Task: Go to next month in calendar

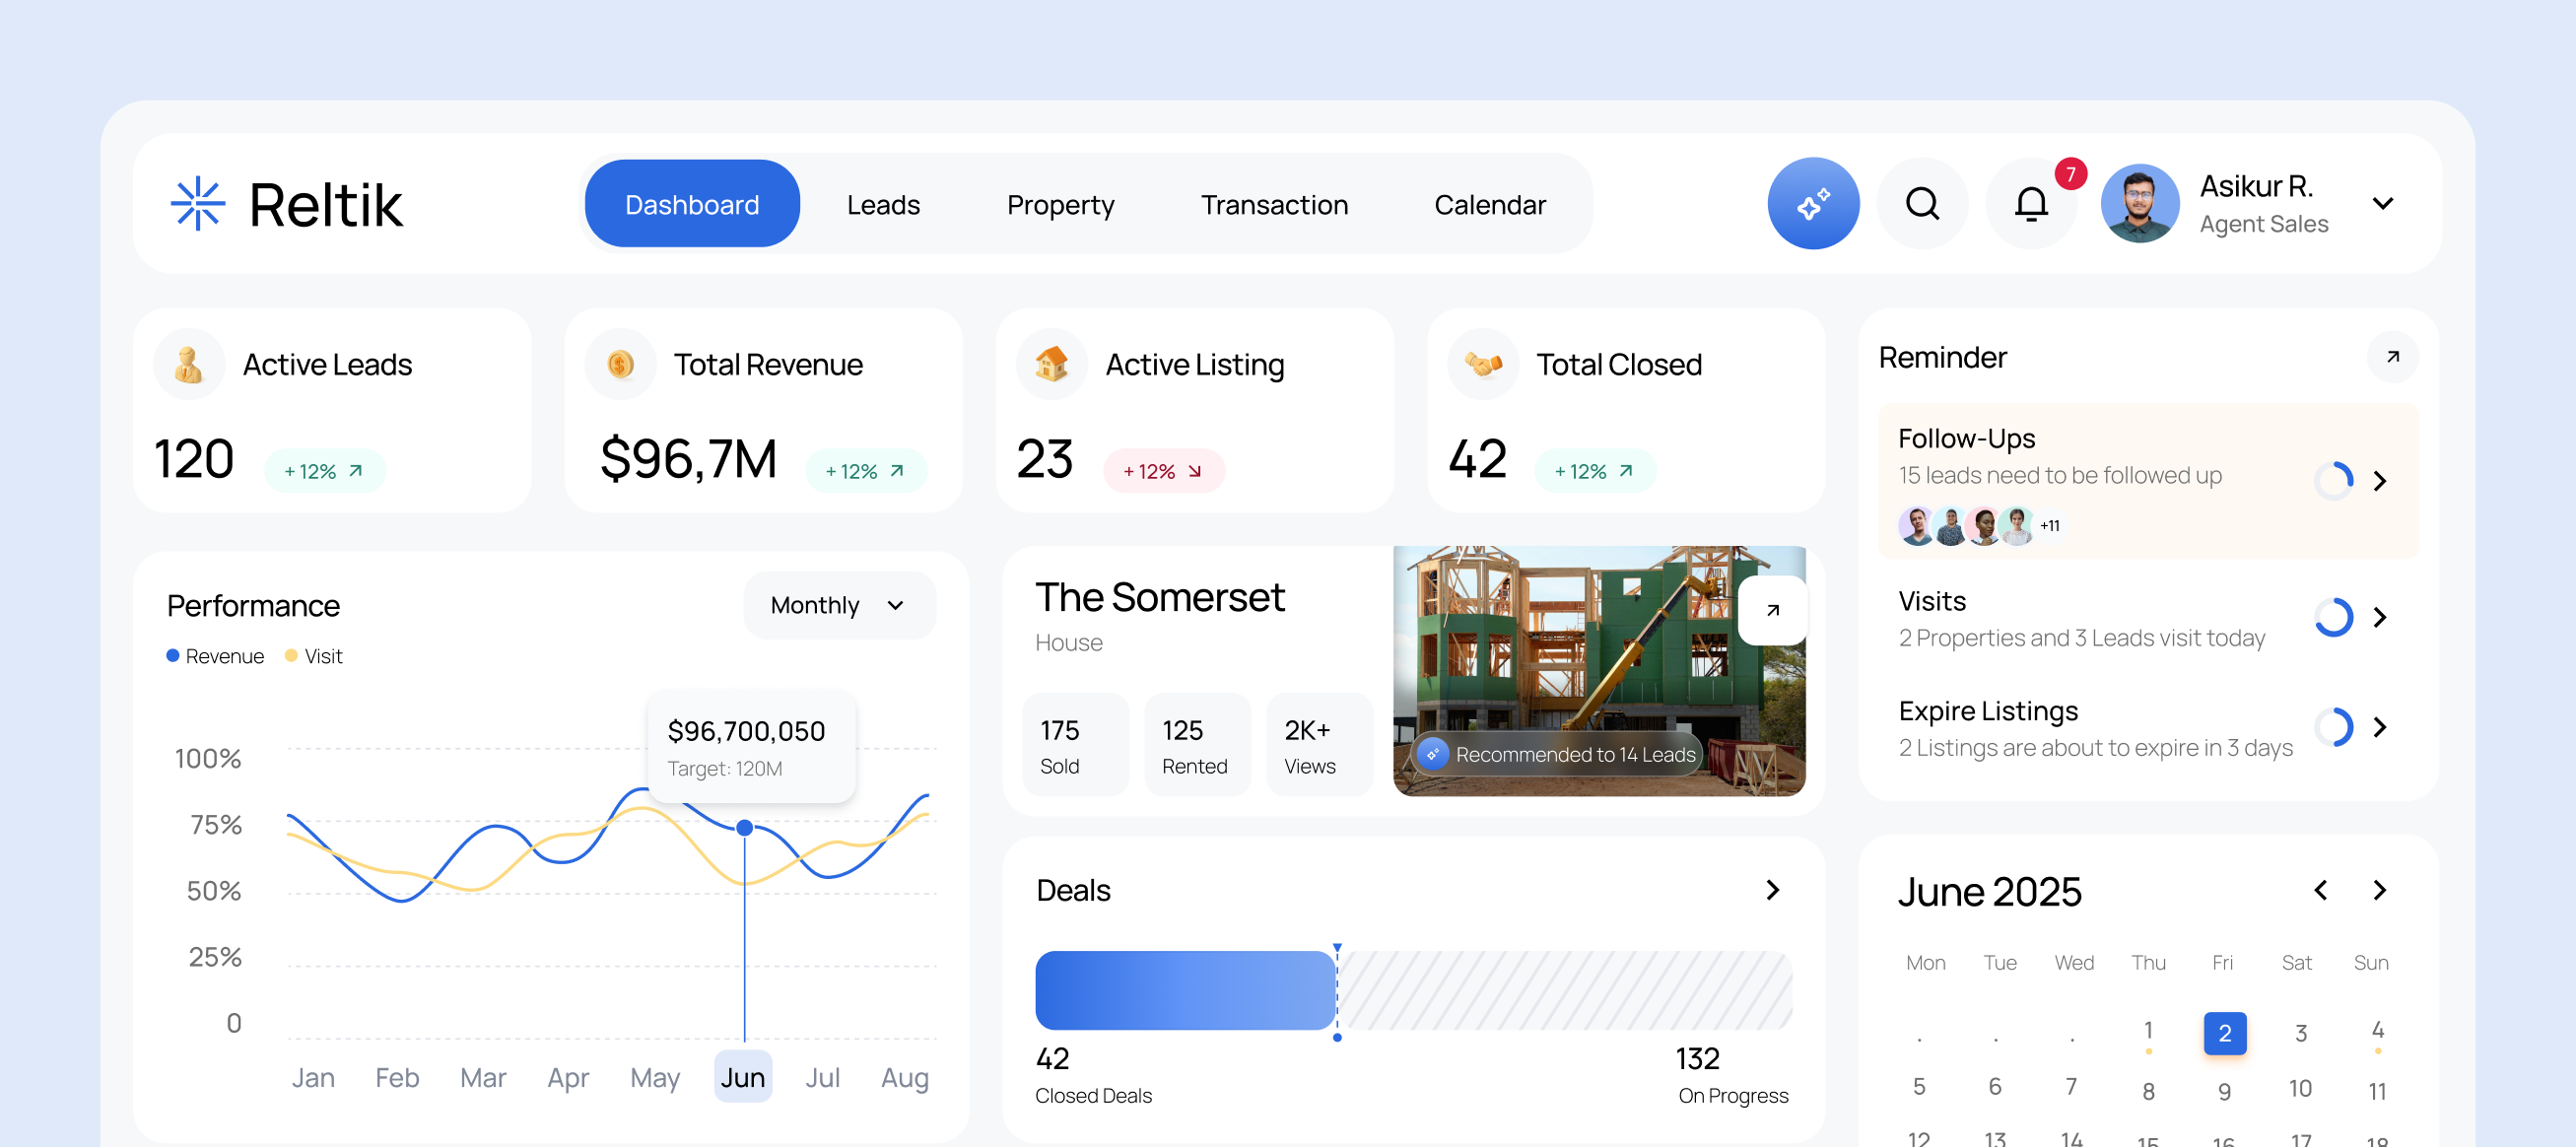Action: [2379, 890]
